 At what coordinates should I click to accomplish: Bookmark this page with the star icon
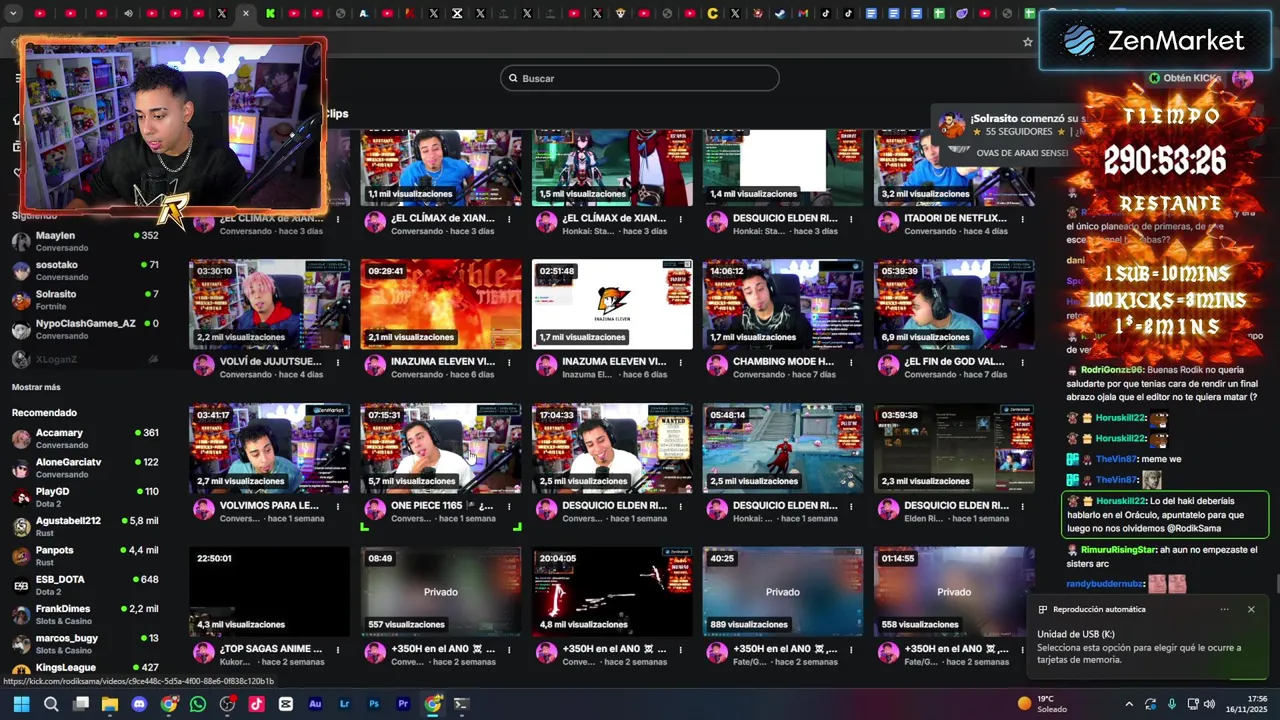pyautogui.click(x=1027, y=42)
